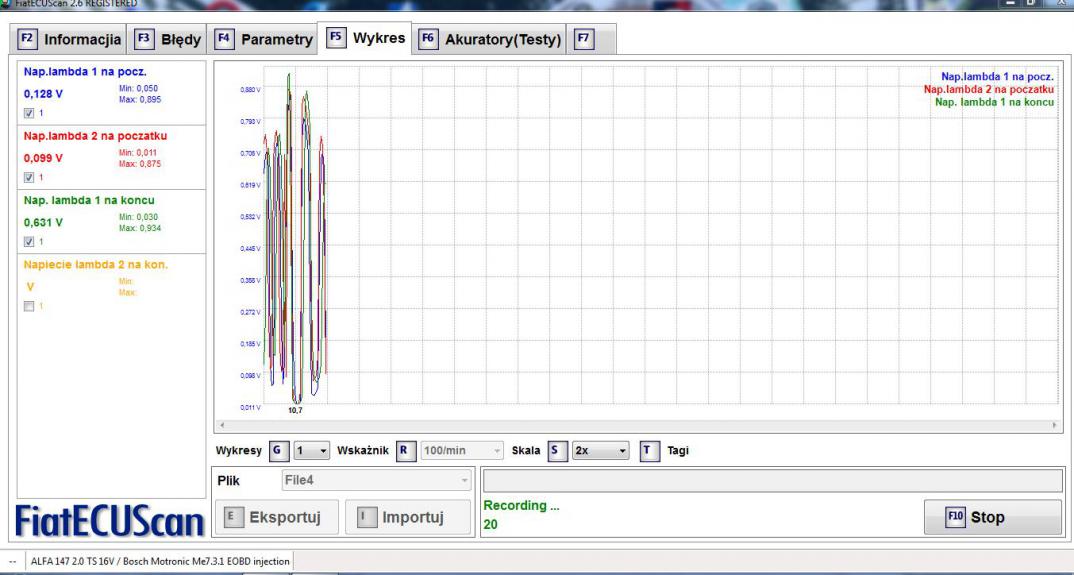Click the Importuj button
Image resolution: width=1074 pixels, height=575 pixels.
click(x=408, y=517)
